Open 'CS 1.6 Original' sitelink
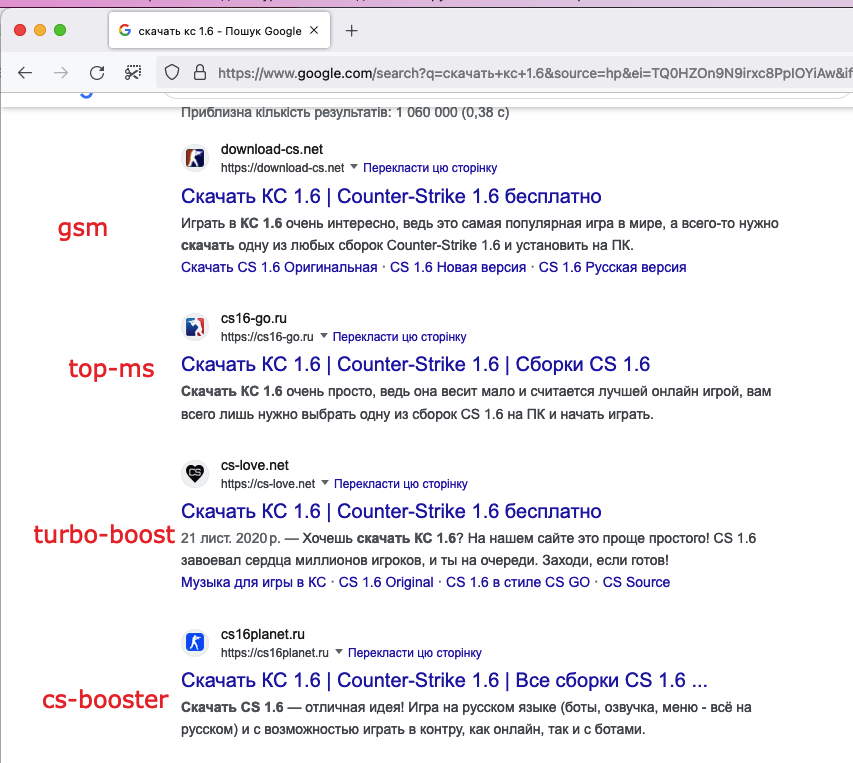The image size is (853, 763). 386,582
